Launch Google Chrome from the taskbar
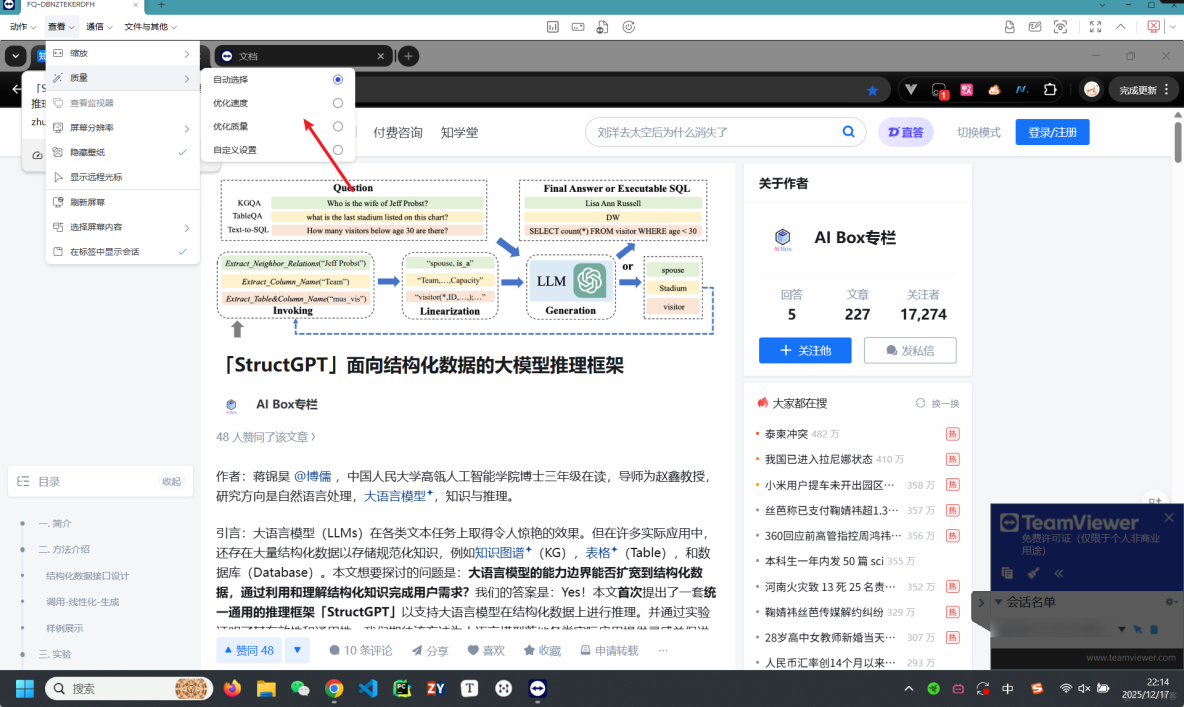 coord(334,688)
